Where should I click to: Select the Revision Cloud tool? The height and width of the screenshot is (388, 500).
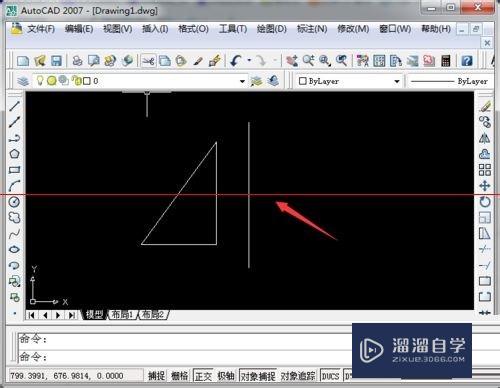14,218
